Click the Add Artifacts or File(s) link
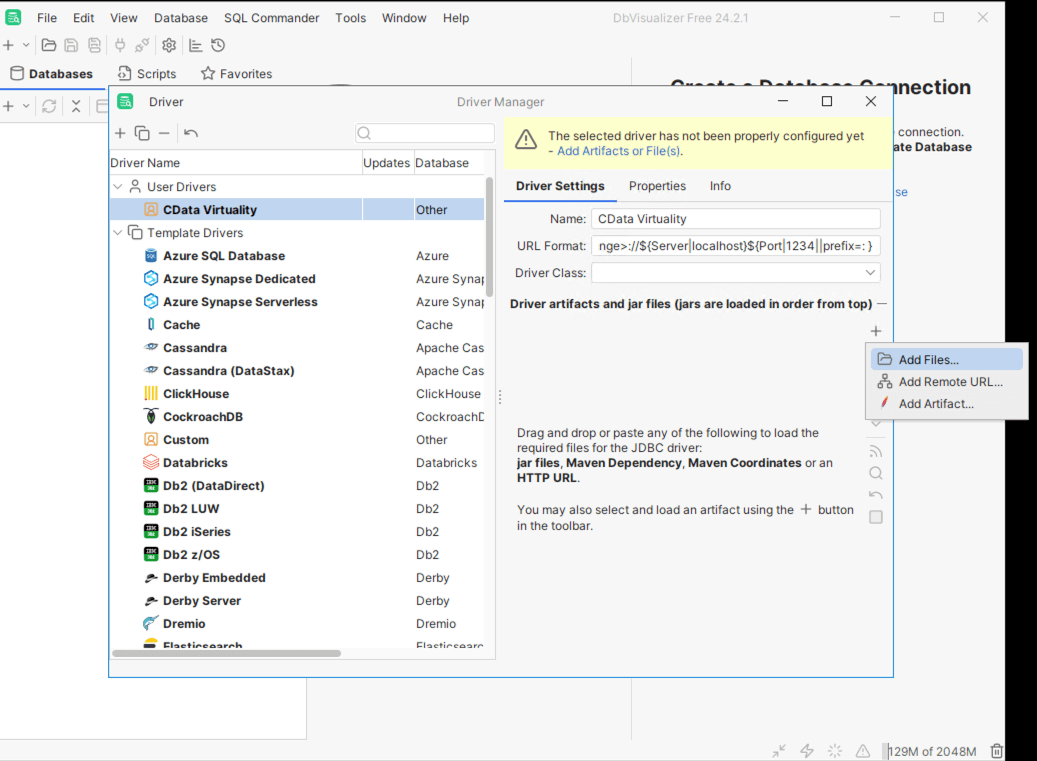This screenshot has width=1037, height=761. click(618, 151)
